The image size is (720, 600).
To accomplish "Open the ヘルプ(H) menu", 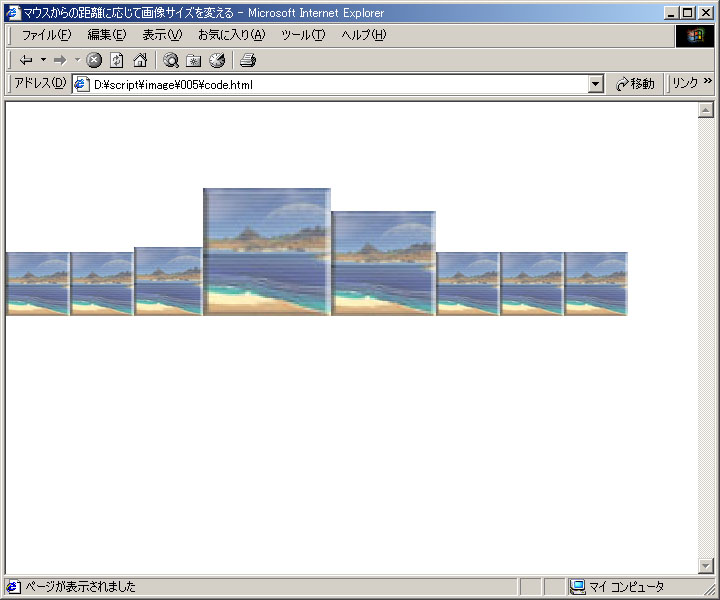I will point(364,35).
